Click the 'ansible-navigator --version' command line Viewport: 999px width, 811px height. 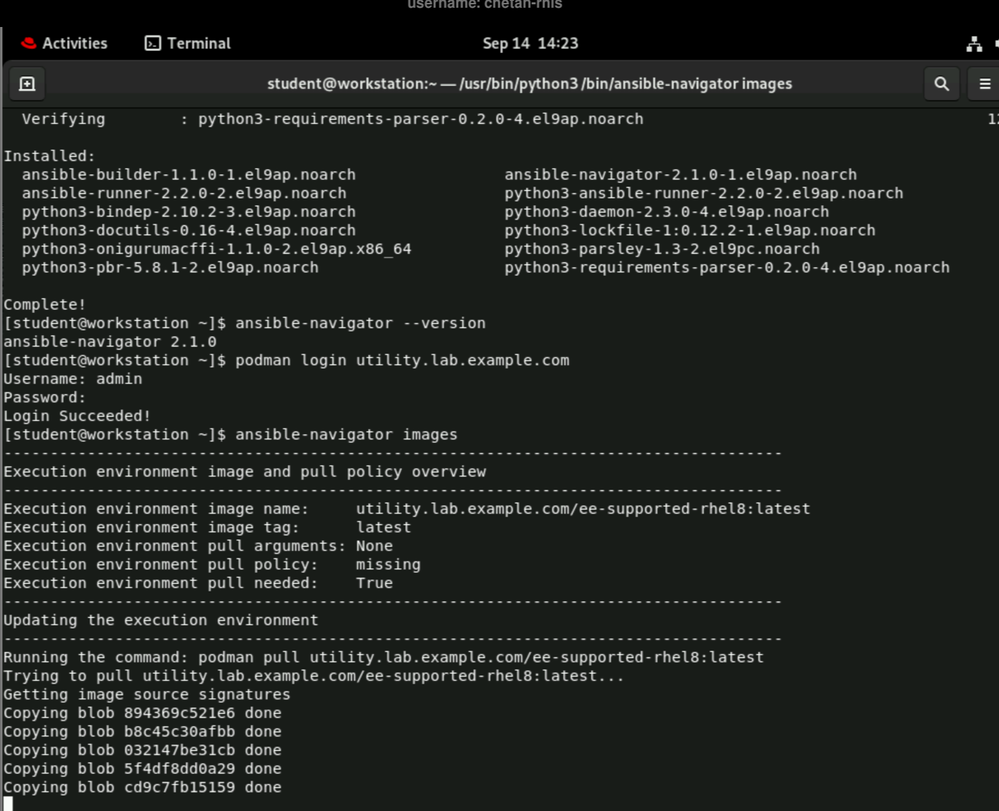coord(361,323)
